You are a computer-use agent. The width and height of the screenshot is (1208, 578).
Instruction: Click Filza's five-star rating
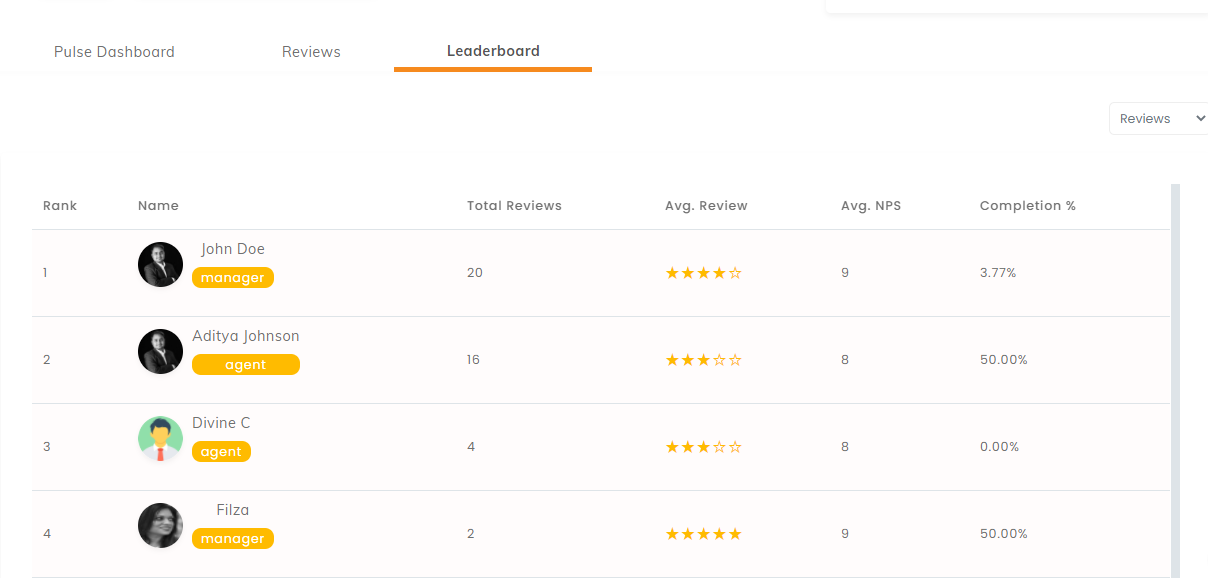(x=704, y=534)
